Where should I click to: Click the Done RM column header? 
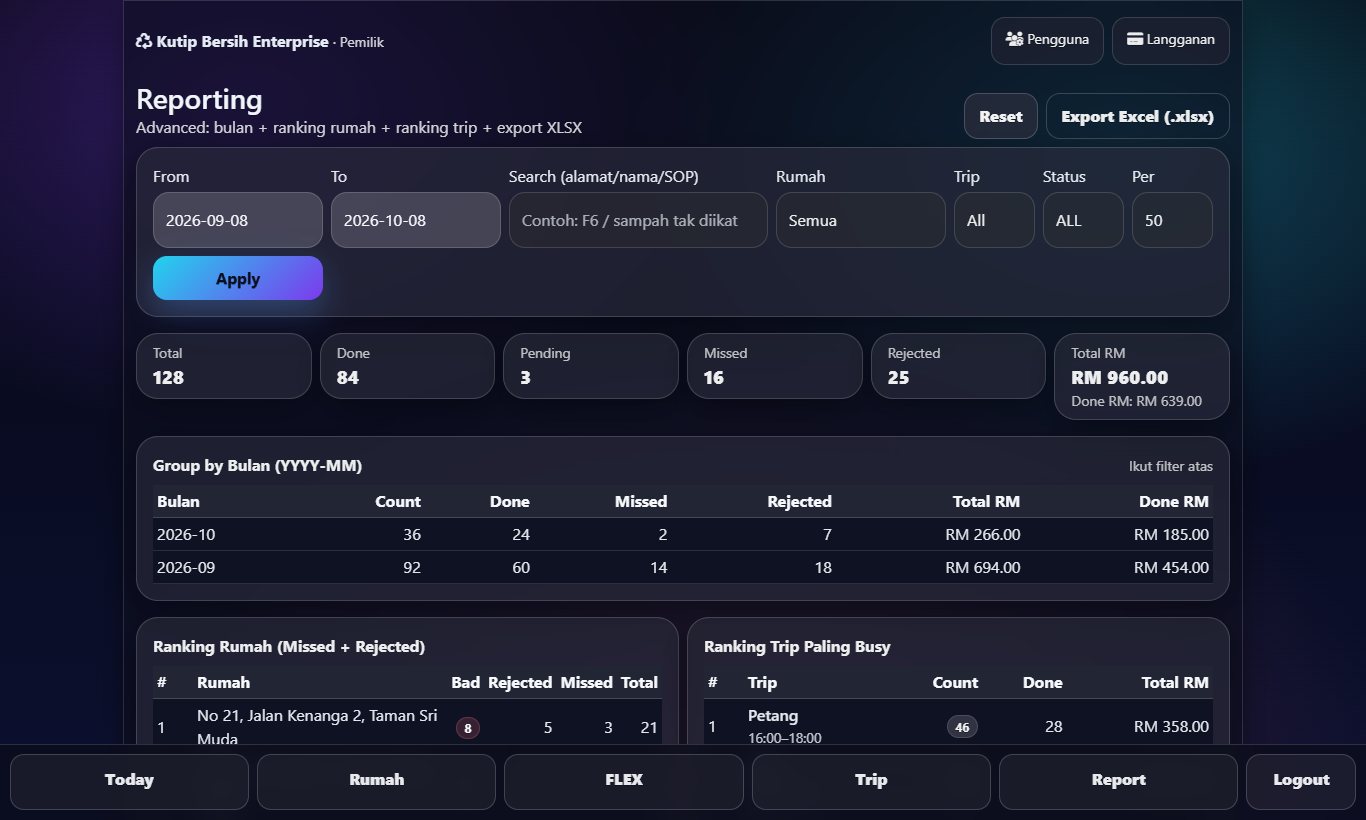pos(1174,502)
